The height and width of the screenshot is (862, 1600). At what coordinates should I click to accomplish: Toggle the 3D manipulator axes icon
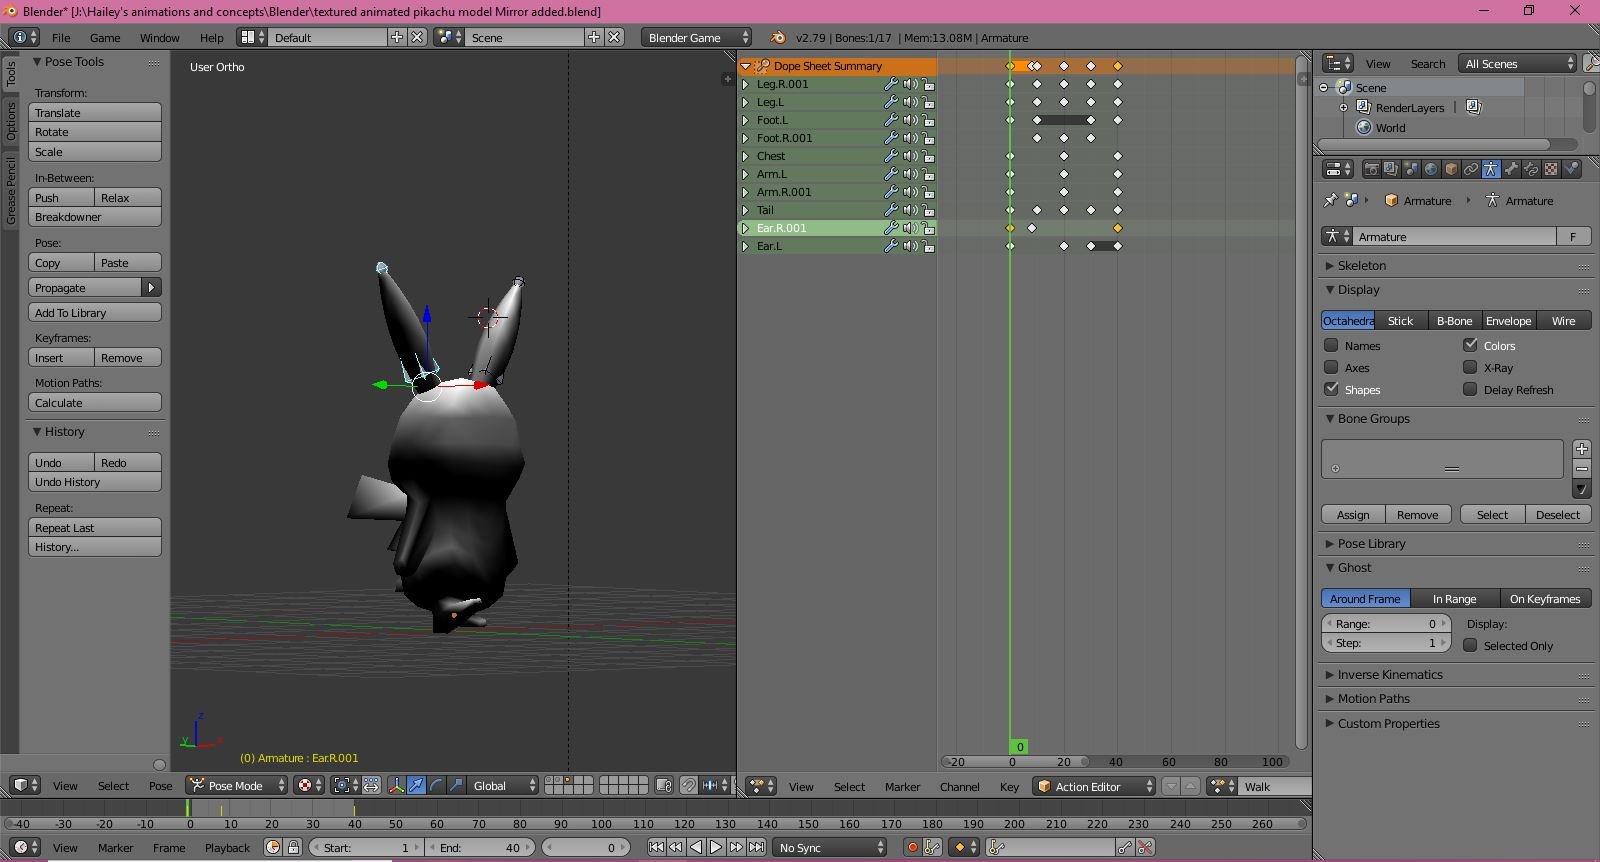pyautogui.click(x=396, y=786)
